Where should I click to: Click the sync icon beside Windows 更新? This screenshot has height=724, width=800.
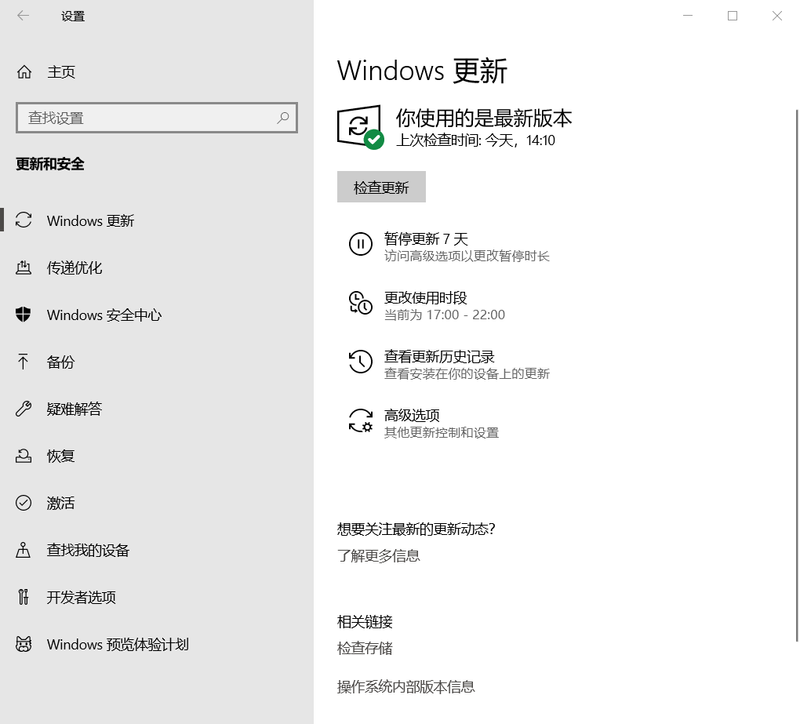click(23, 220)
